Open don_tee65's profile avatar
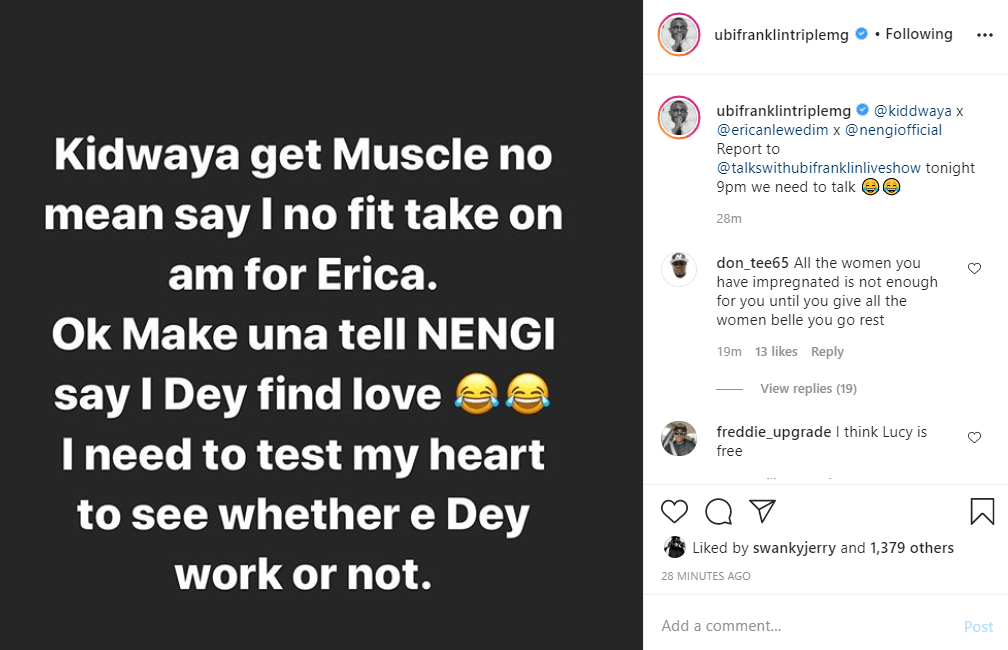1008x650 pixels. [x=679, y=270]
